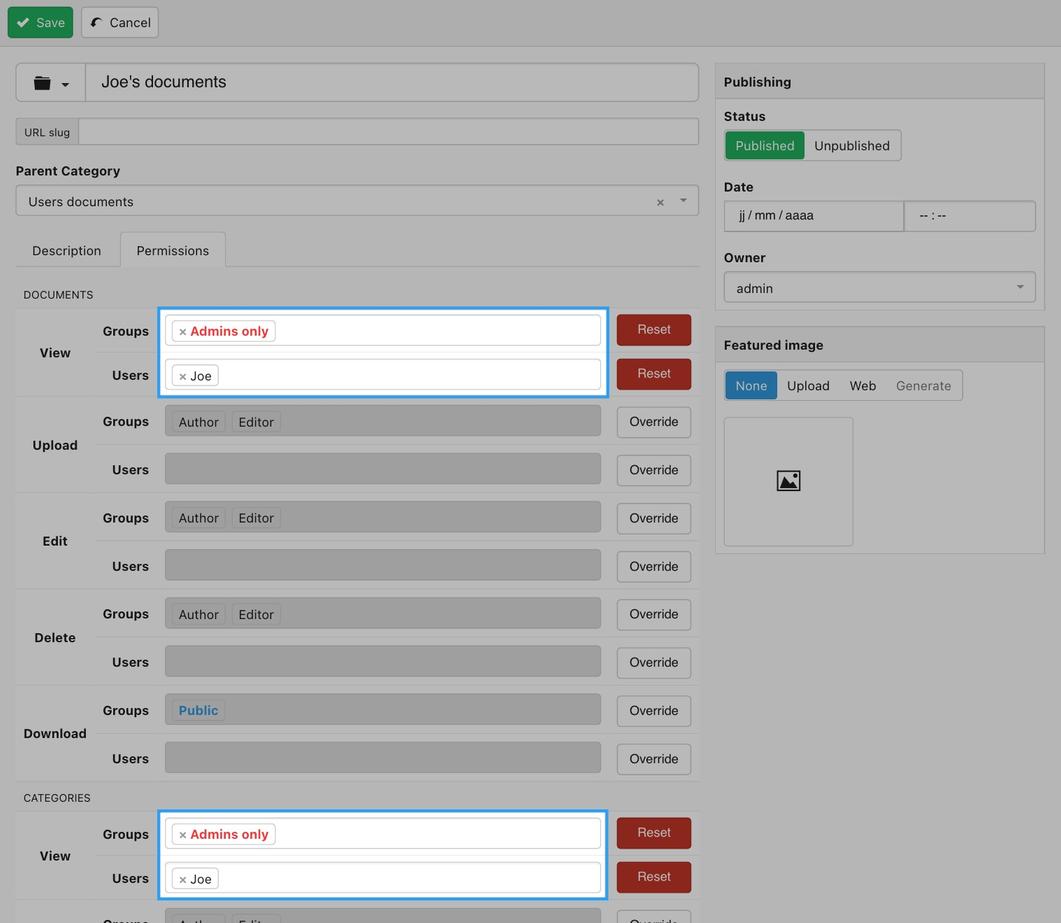Click the featured image placeholder
Screen dimensions: 1061x923
[788, 482]
